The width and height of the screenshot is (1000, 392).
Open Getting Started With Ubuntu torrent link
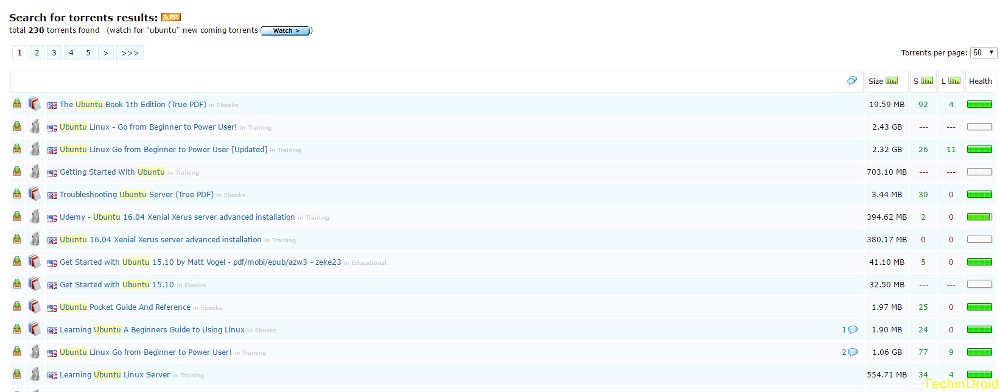coord(112,172)
